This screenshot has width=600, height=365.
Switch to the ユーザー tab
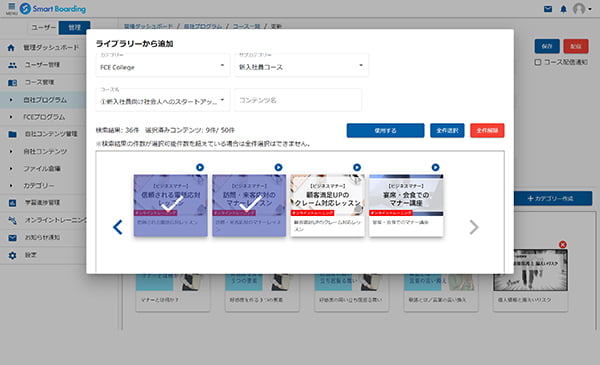point(43,28)
